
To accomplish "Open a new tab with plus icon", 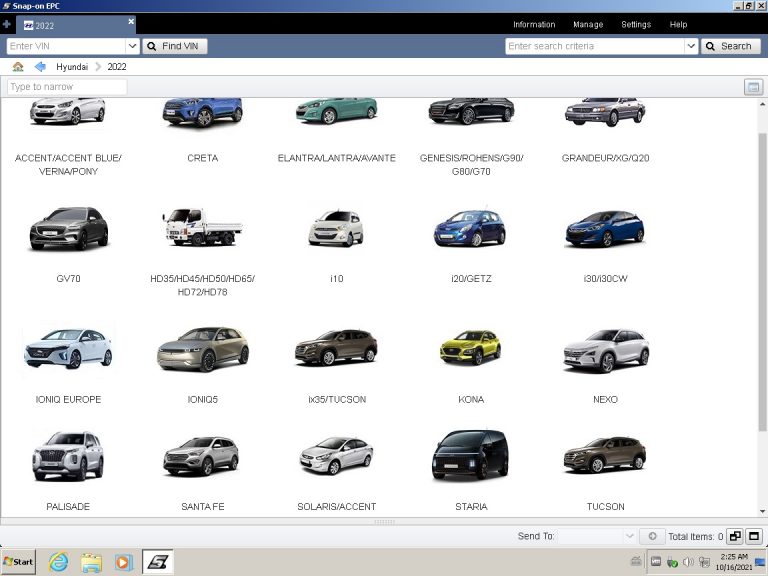I will click(7, 24).
